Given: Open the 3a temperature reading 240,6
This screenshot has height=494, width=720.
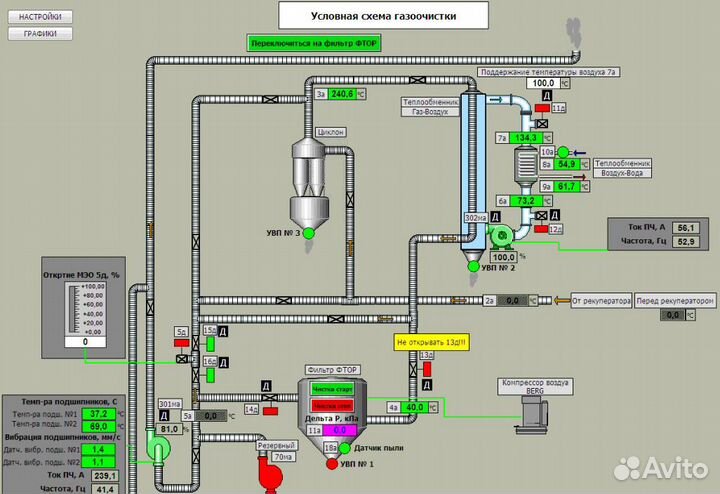Looking at the screenshot, I should pyautogui.click(x=343, y=93).
